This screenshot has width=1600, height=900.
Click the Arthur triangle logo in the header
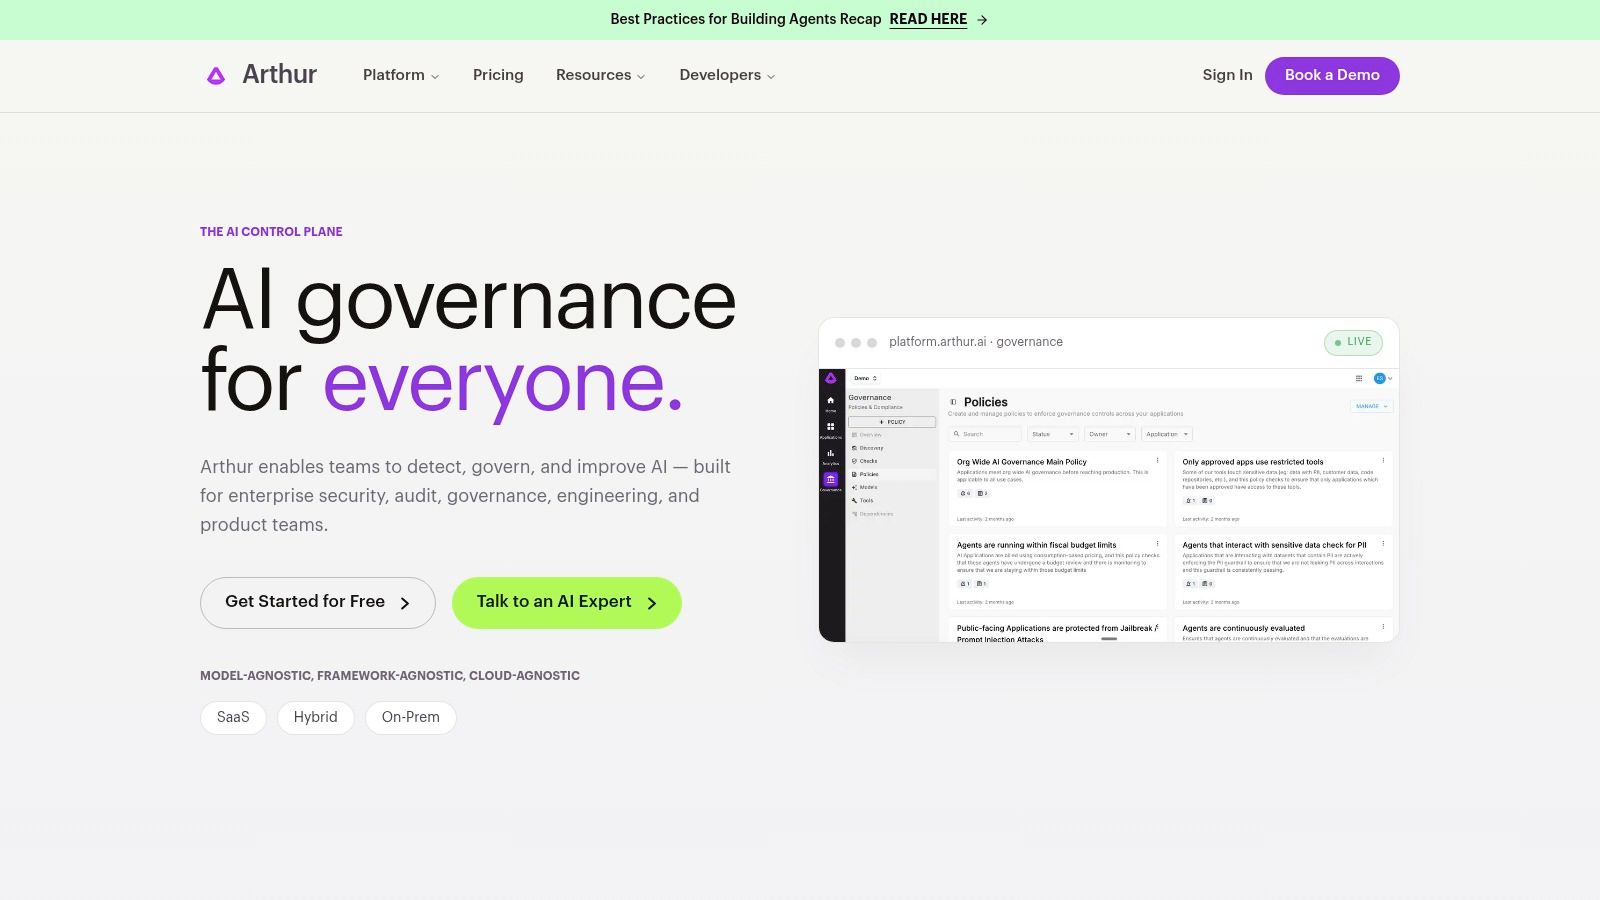point(216,75)
